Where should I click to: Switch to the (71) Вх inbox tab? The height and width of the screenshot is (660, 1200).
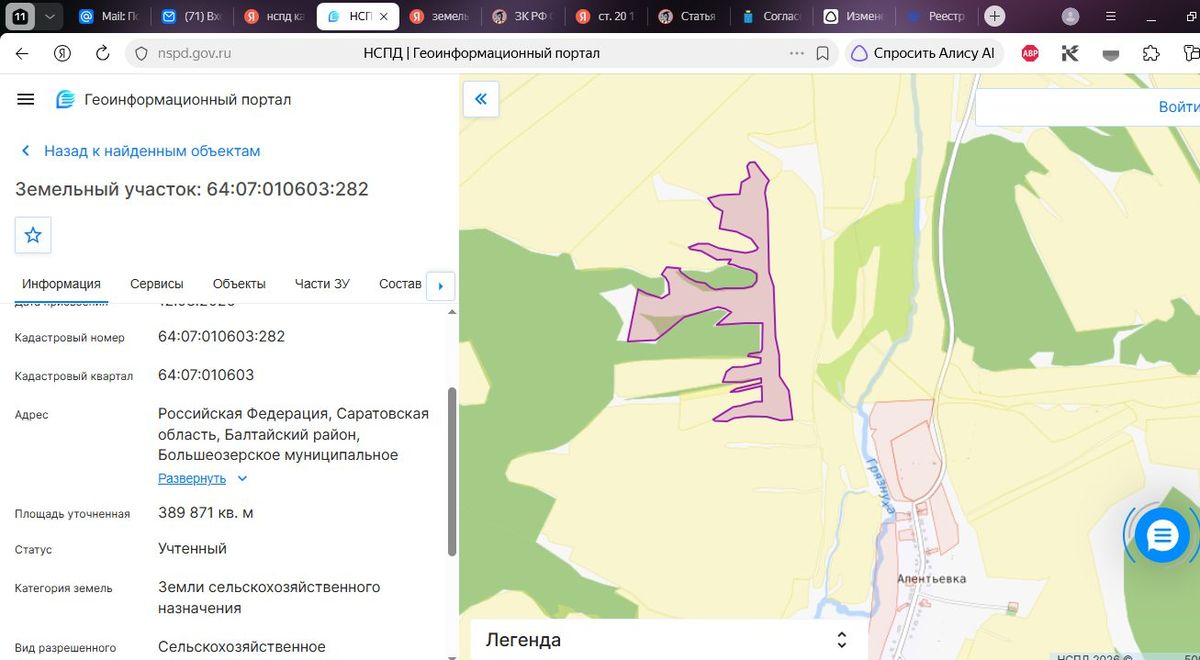[192, 16]
